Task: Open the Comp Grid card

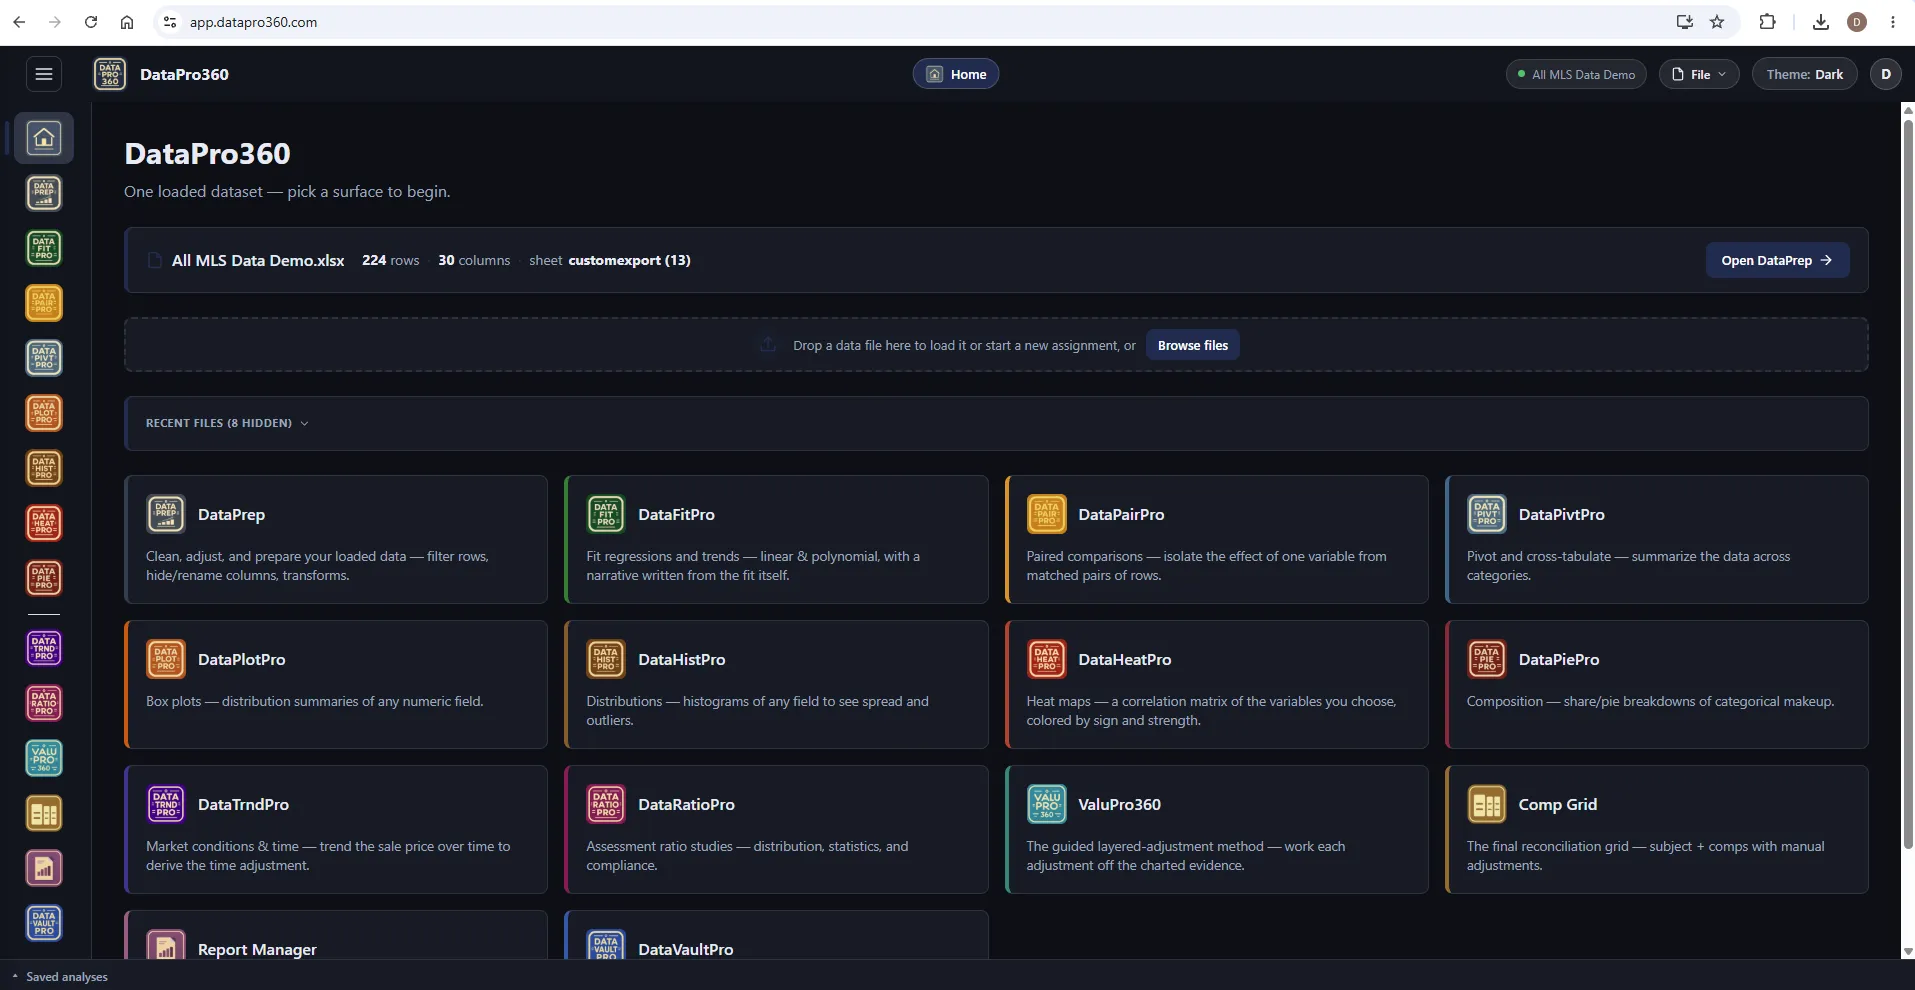Action: (x=1656, y=829)
